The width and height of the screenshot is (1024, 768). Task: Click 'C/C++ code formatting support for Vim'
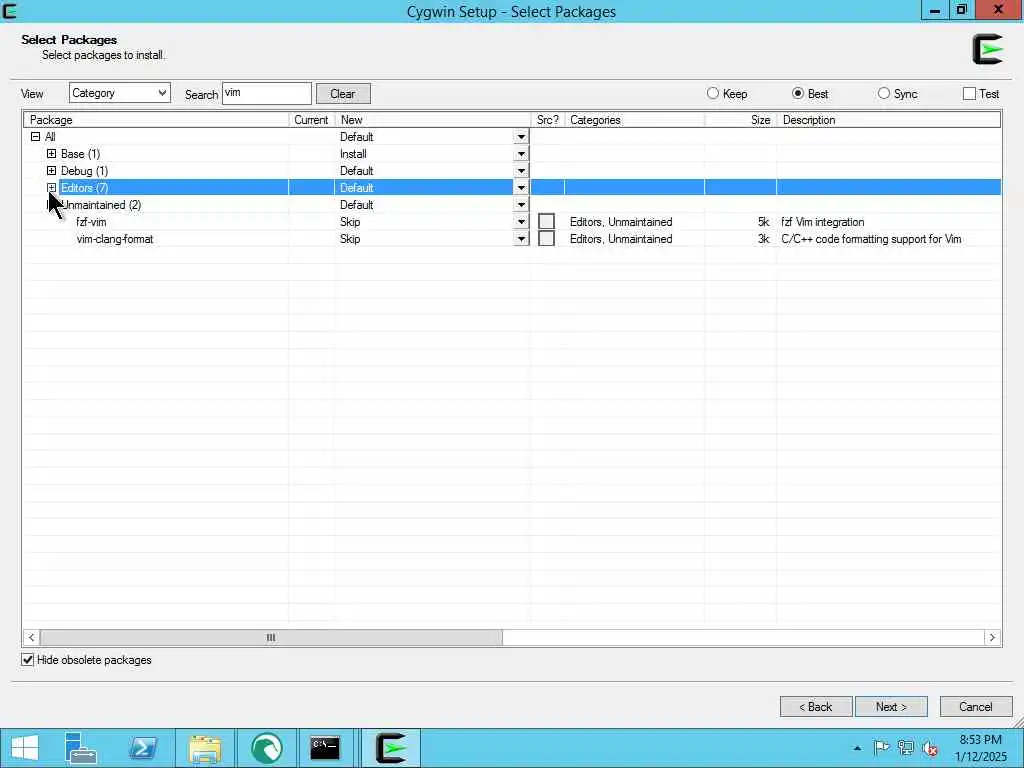pos(871,239)
